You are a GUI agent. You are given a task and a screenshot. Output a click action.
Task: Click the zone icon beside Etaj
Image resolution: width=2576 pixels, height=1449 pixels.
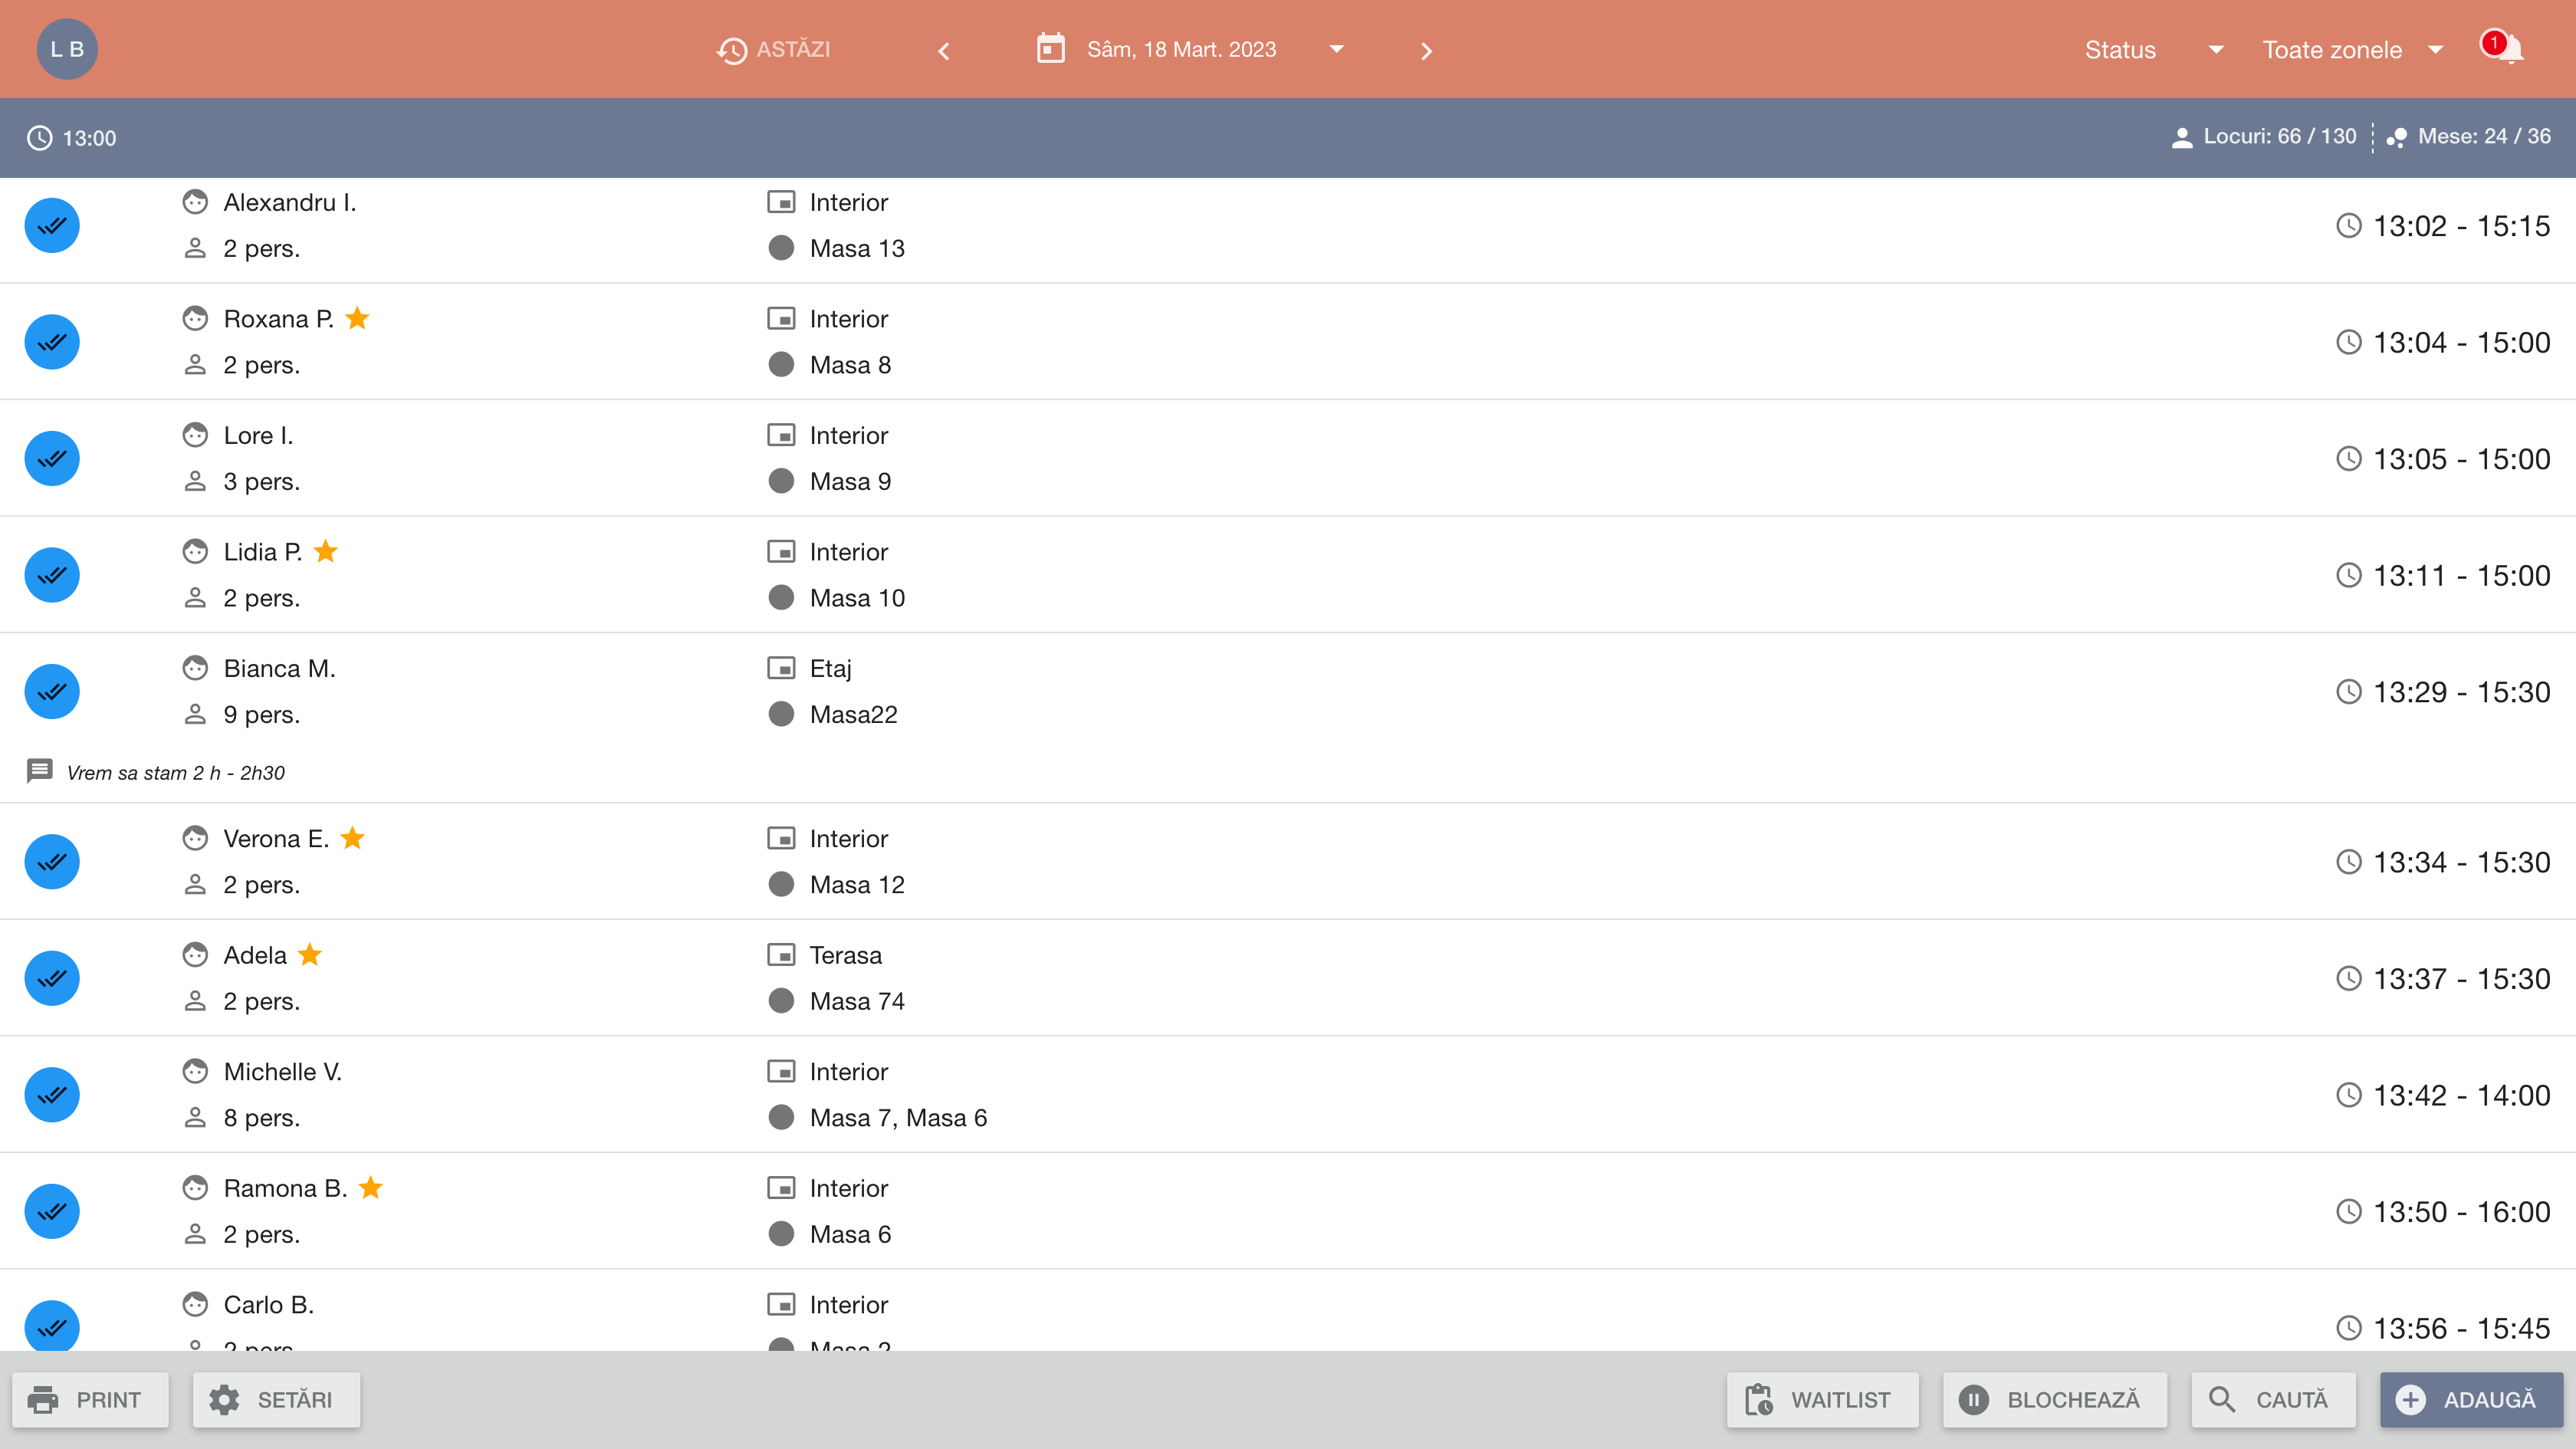(x=781, y=668)
